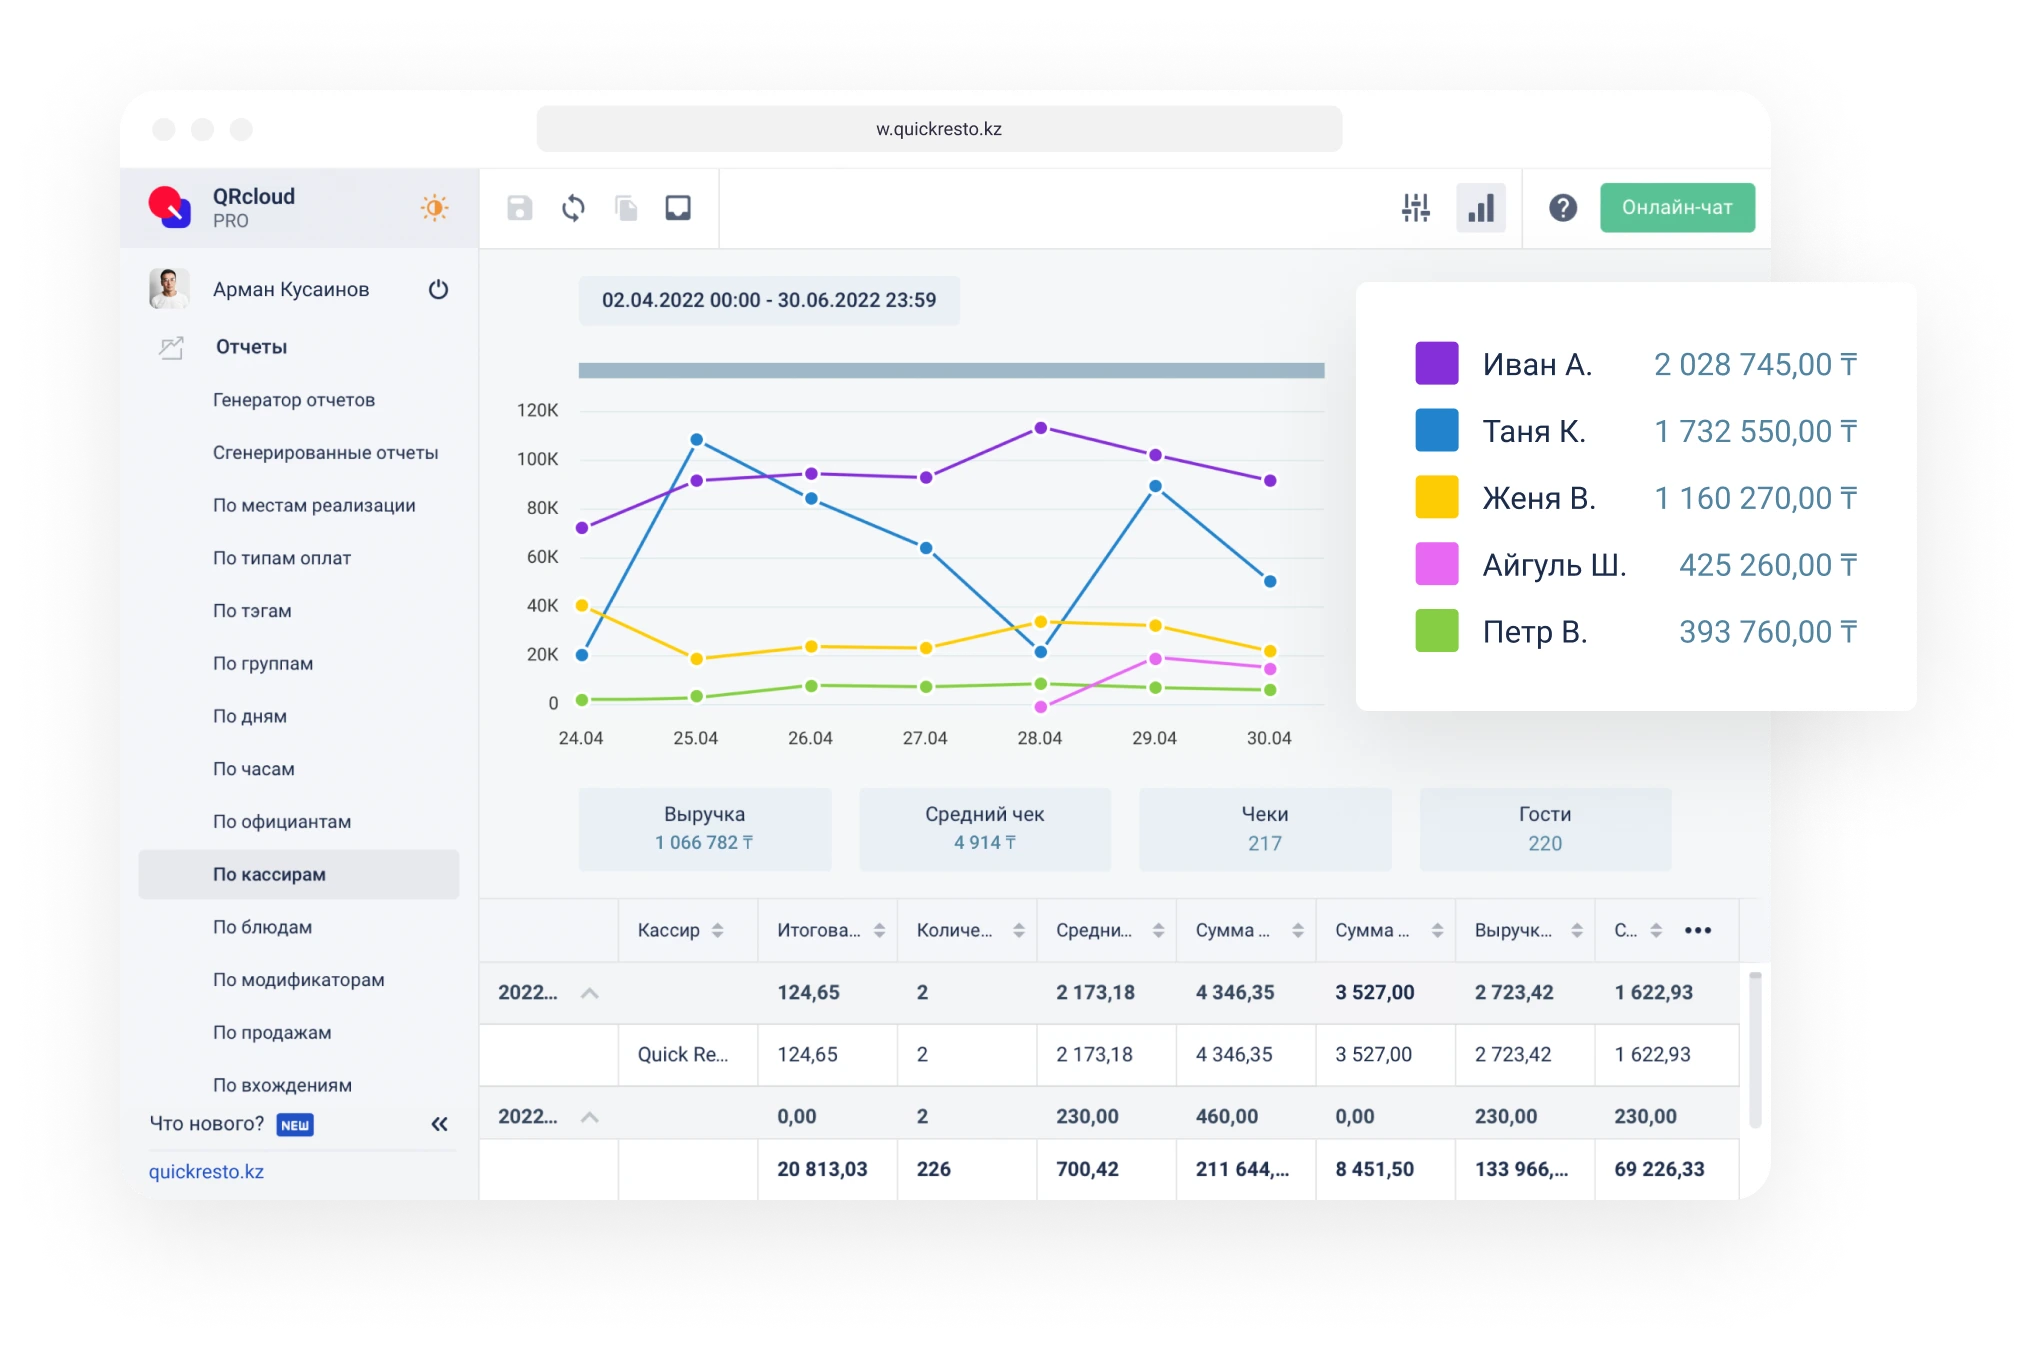Open the three dots column options menu

[x=1697, y=930]
